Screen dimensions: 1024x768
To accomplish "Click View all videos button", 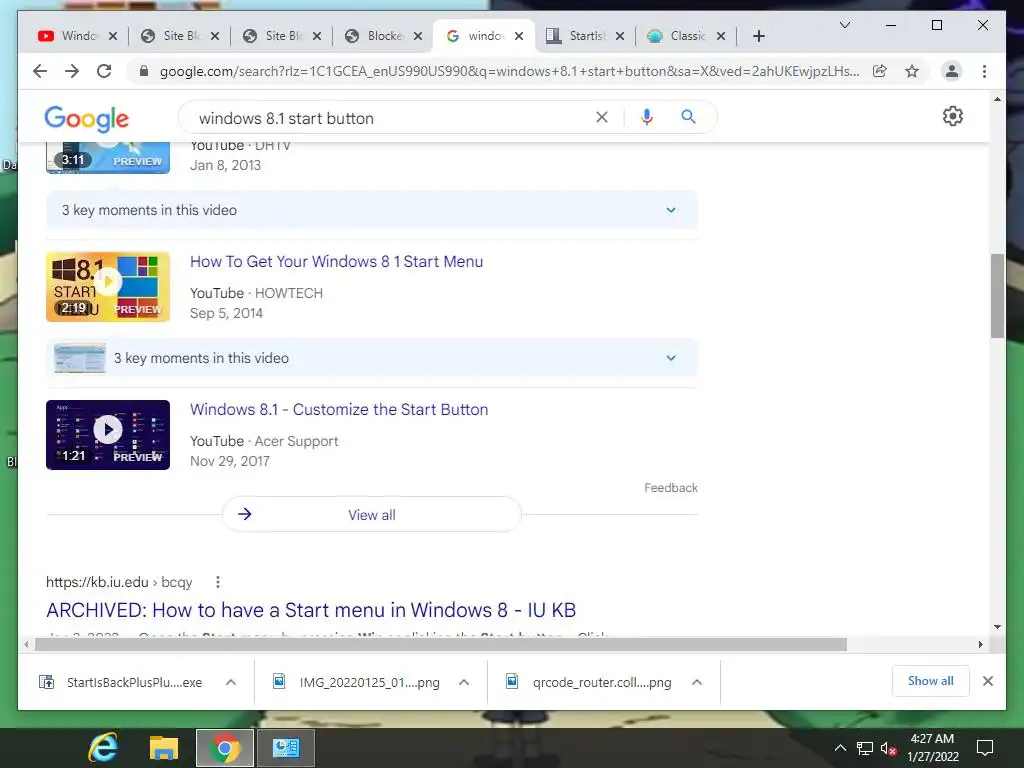I will click(x=372, y=515).
